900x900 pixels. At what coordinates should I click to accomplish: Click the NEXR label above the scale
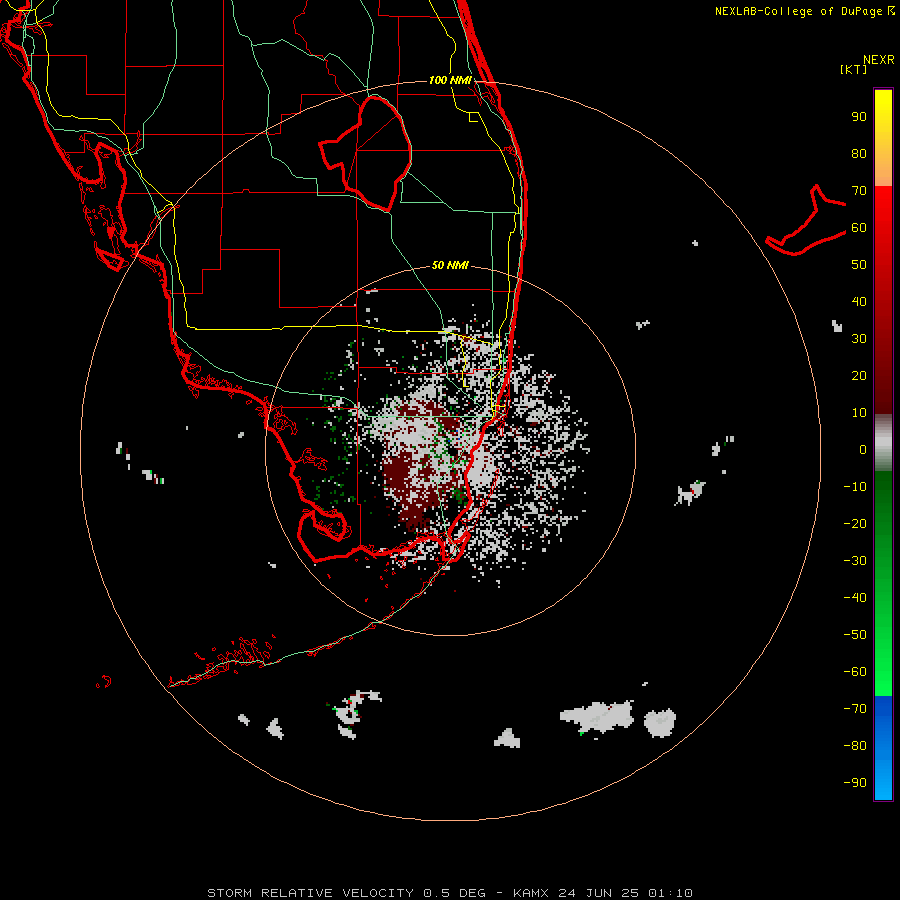tap(879, 60)
